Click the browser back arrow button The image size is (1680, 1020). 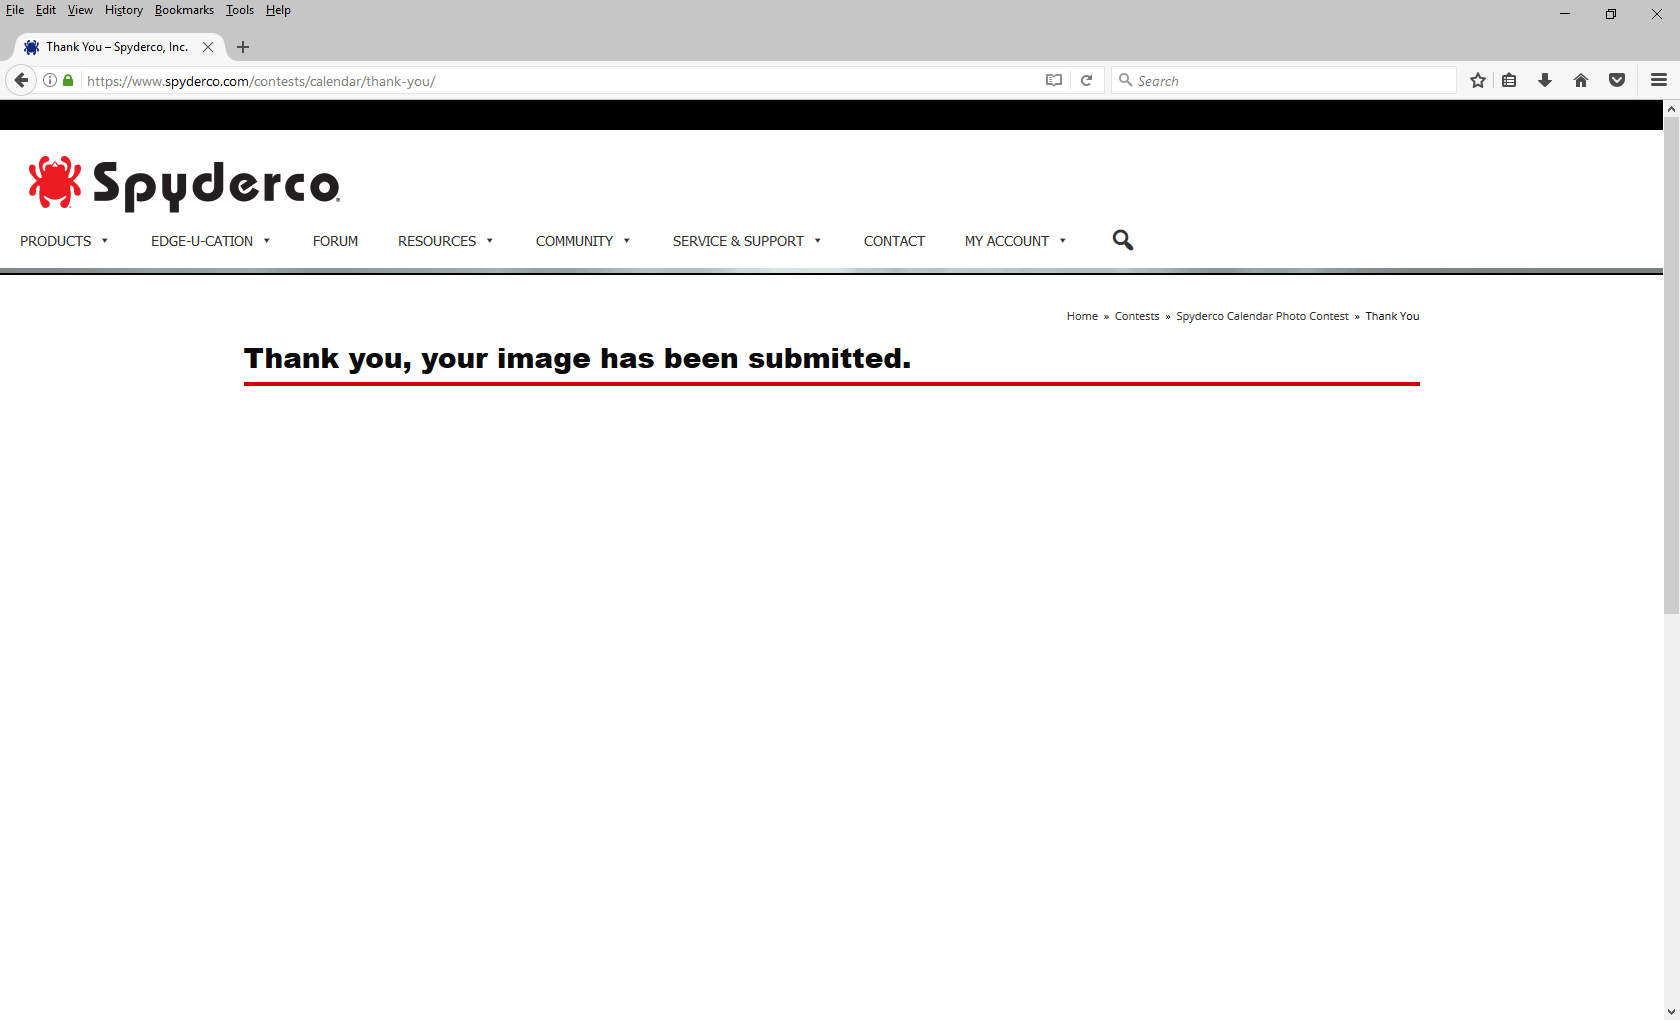[21, 80]
